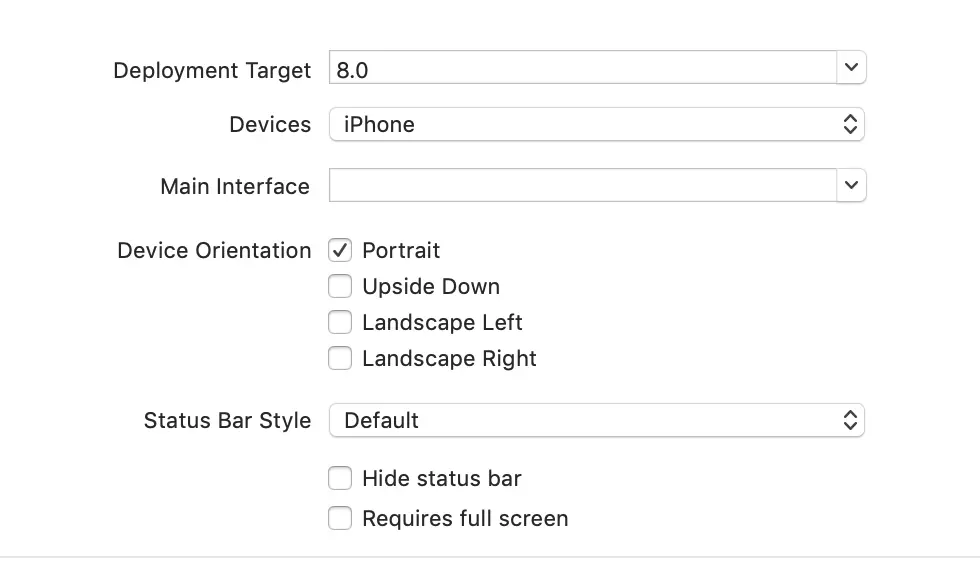
Task: Enable the Upside Down checkbox
Action: (x=340, y=286)
